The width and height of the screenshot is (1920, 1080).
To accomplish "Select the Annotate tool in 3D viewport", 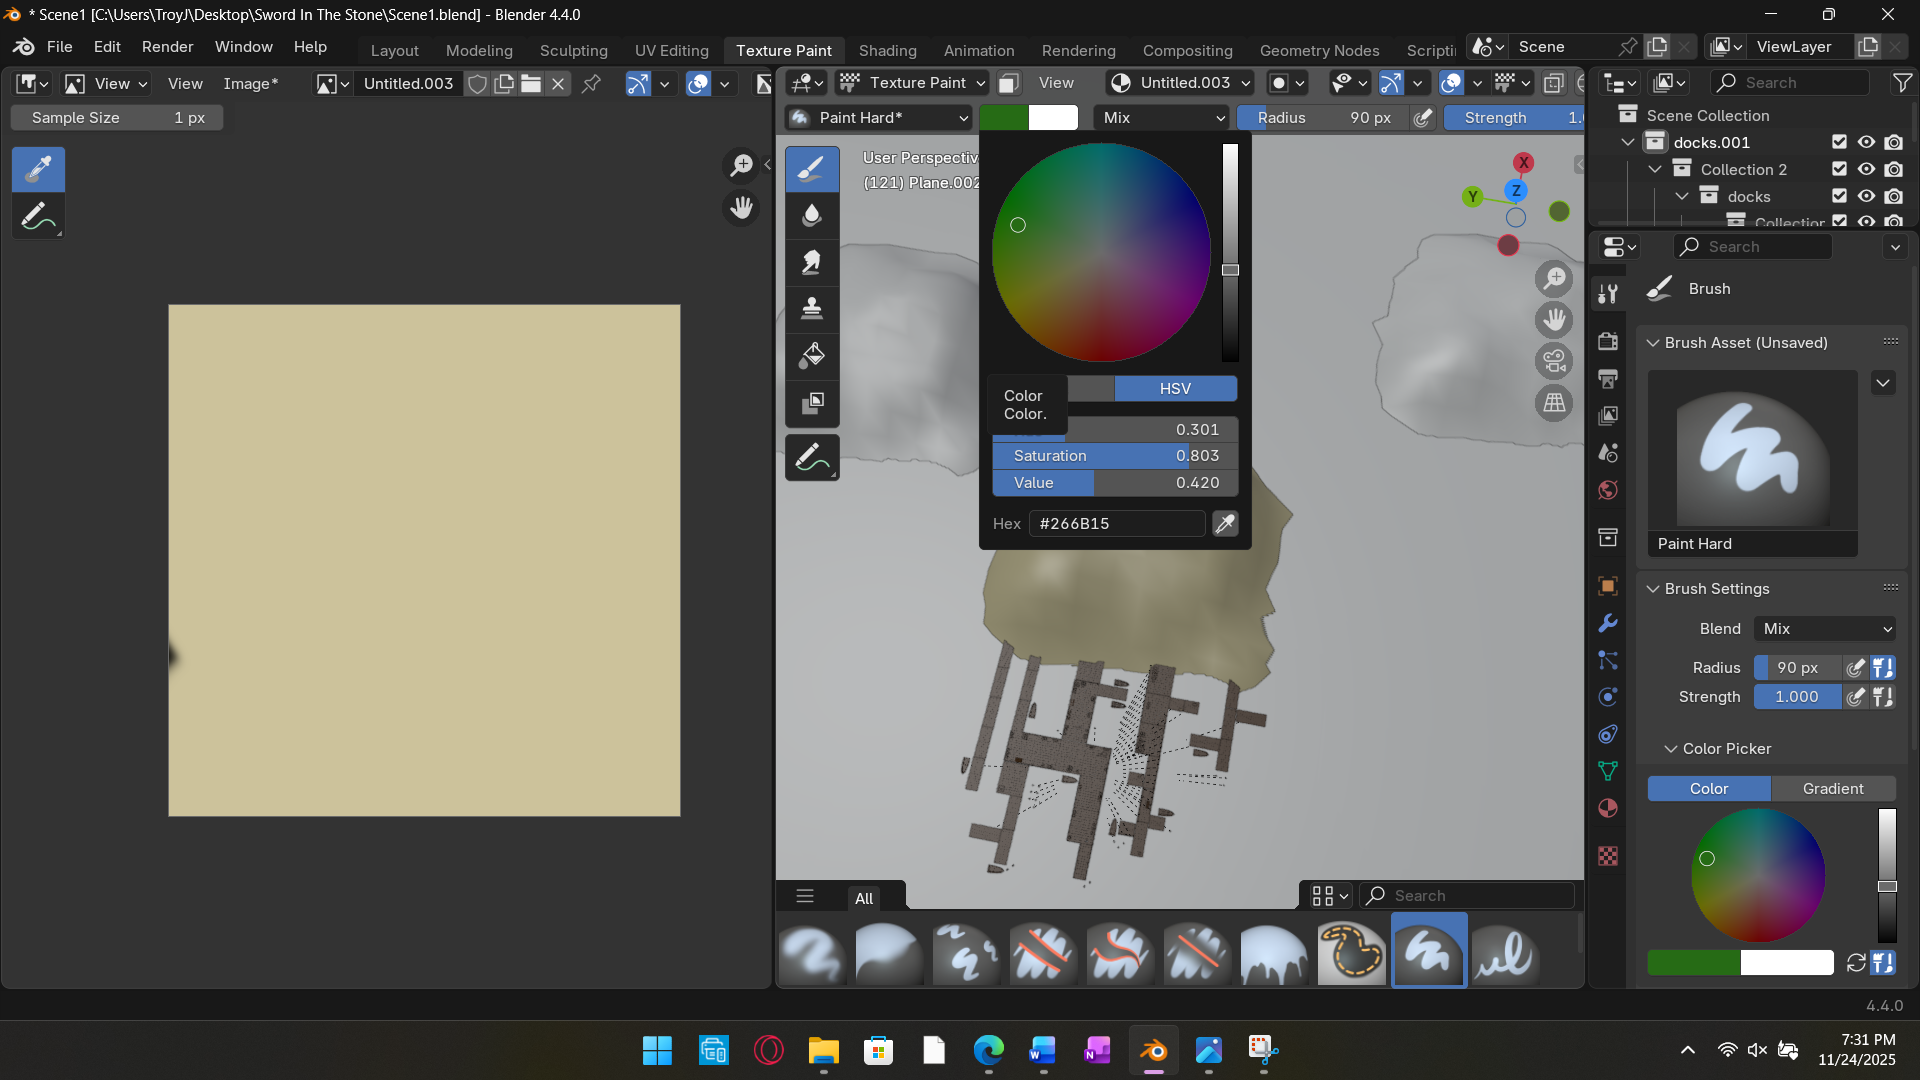I will tap(812, 458).
